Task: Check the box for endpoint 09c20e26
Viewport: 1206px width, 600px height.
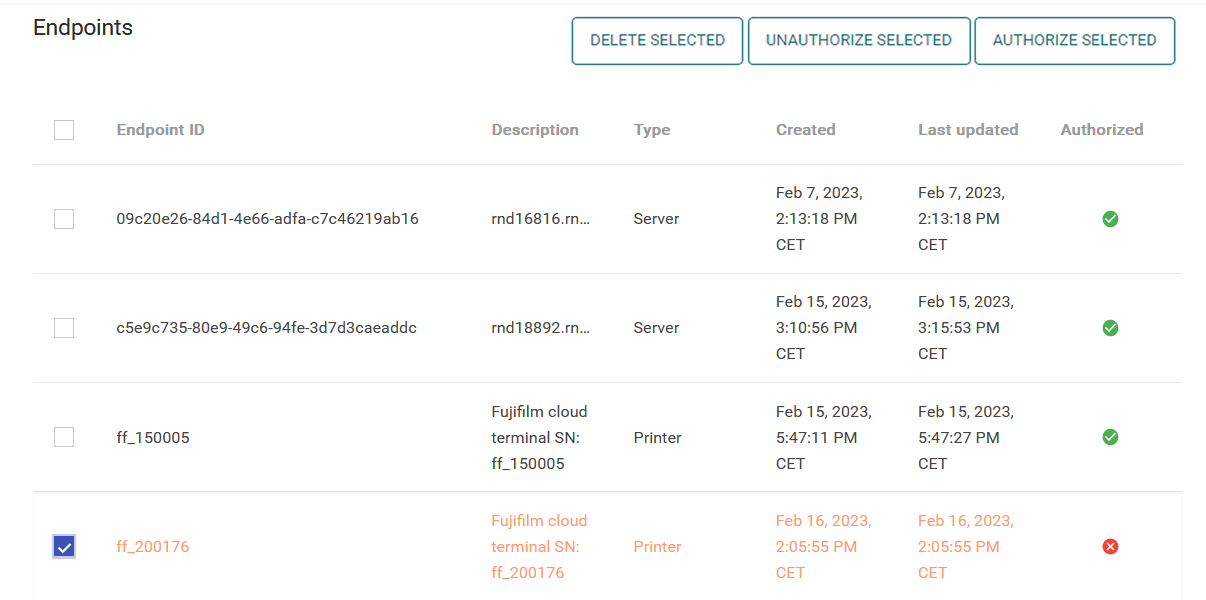Action: [x=64, y=219]
